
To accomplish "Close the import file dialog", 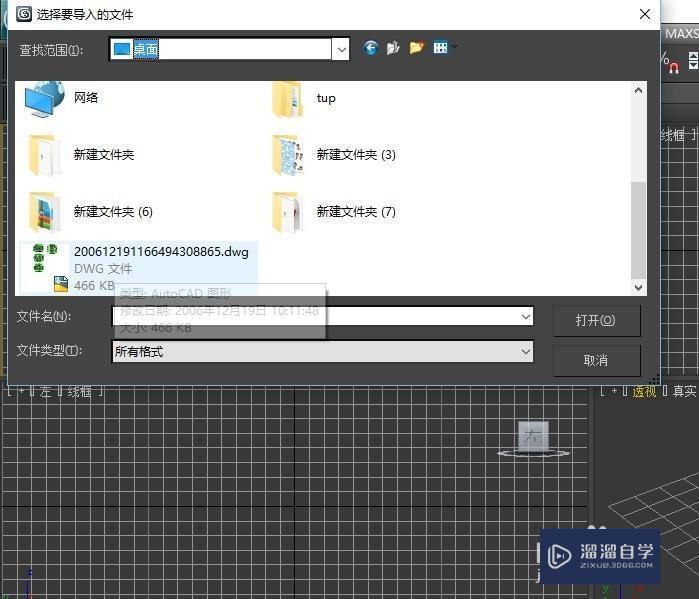I will [645, 14].
